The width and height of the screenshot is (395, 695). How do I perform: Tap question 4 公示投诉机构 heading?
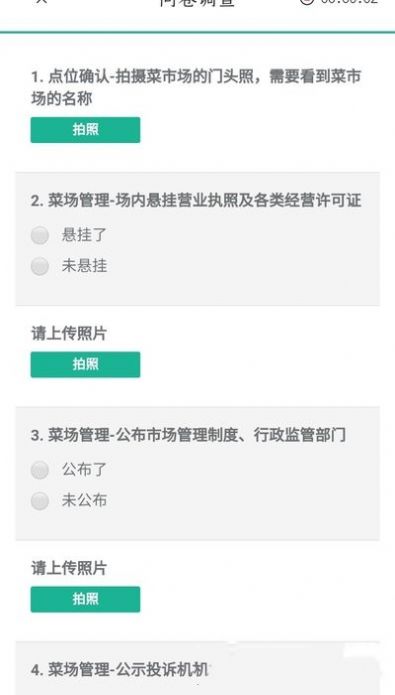point(120,670)
